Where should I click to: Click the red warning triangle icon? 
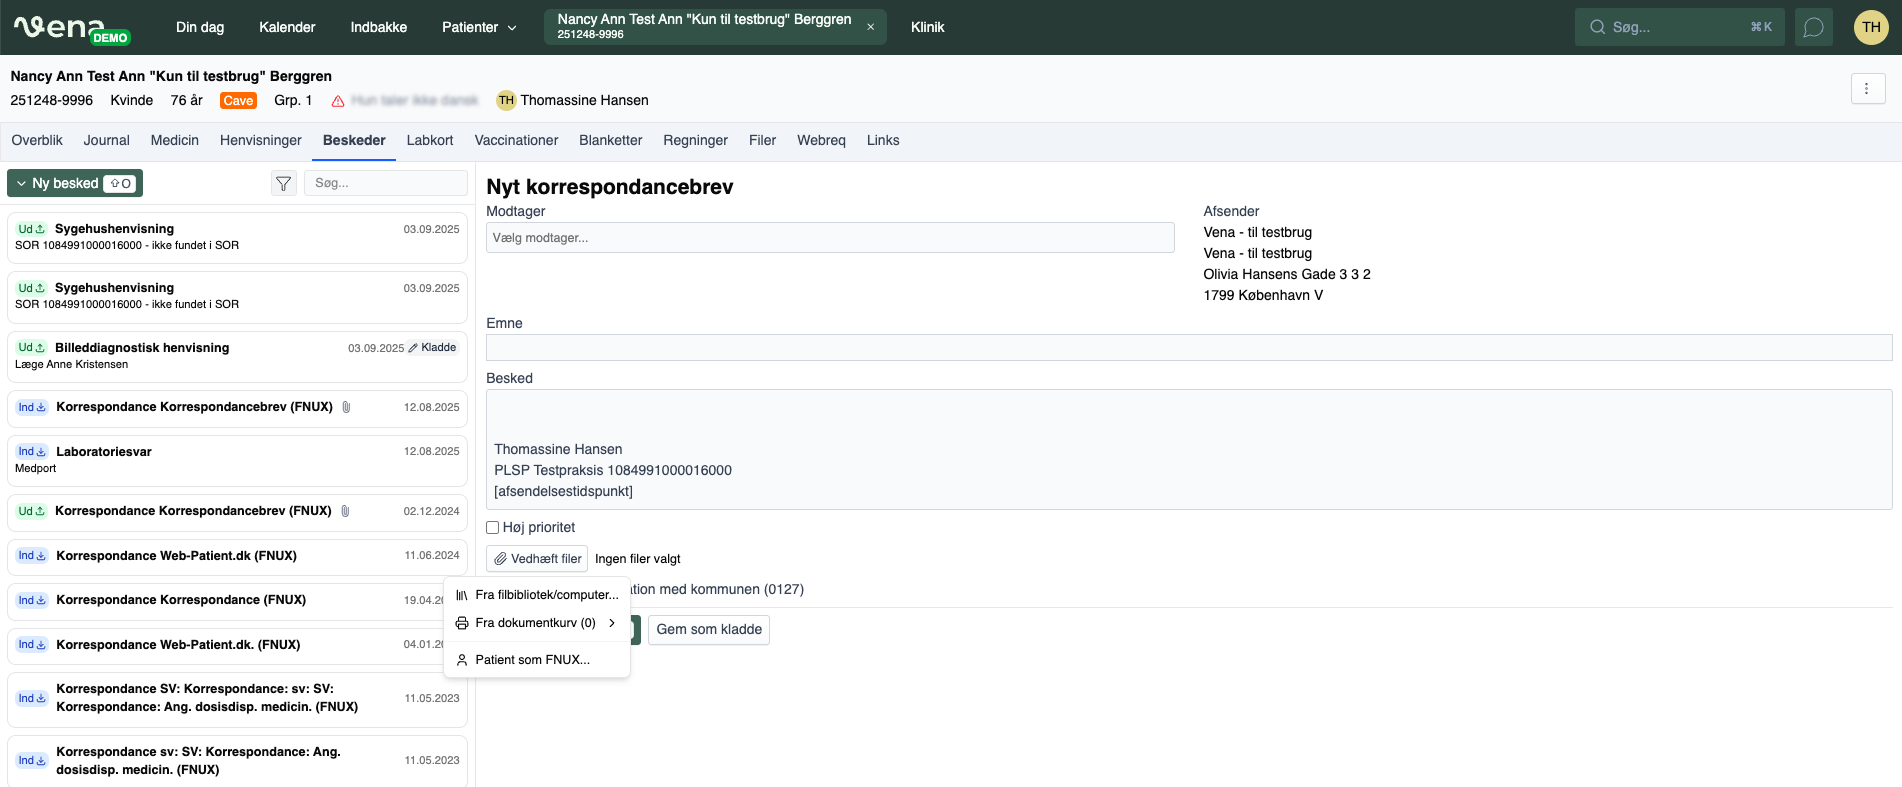(338, 101)
